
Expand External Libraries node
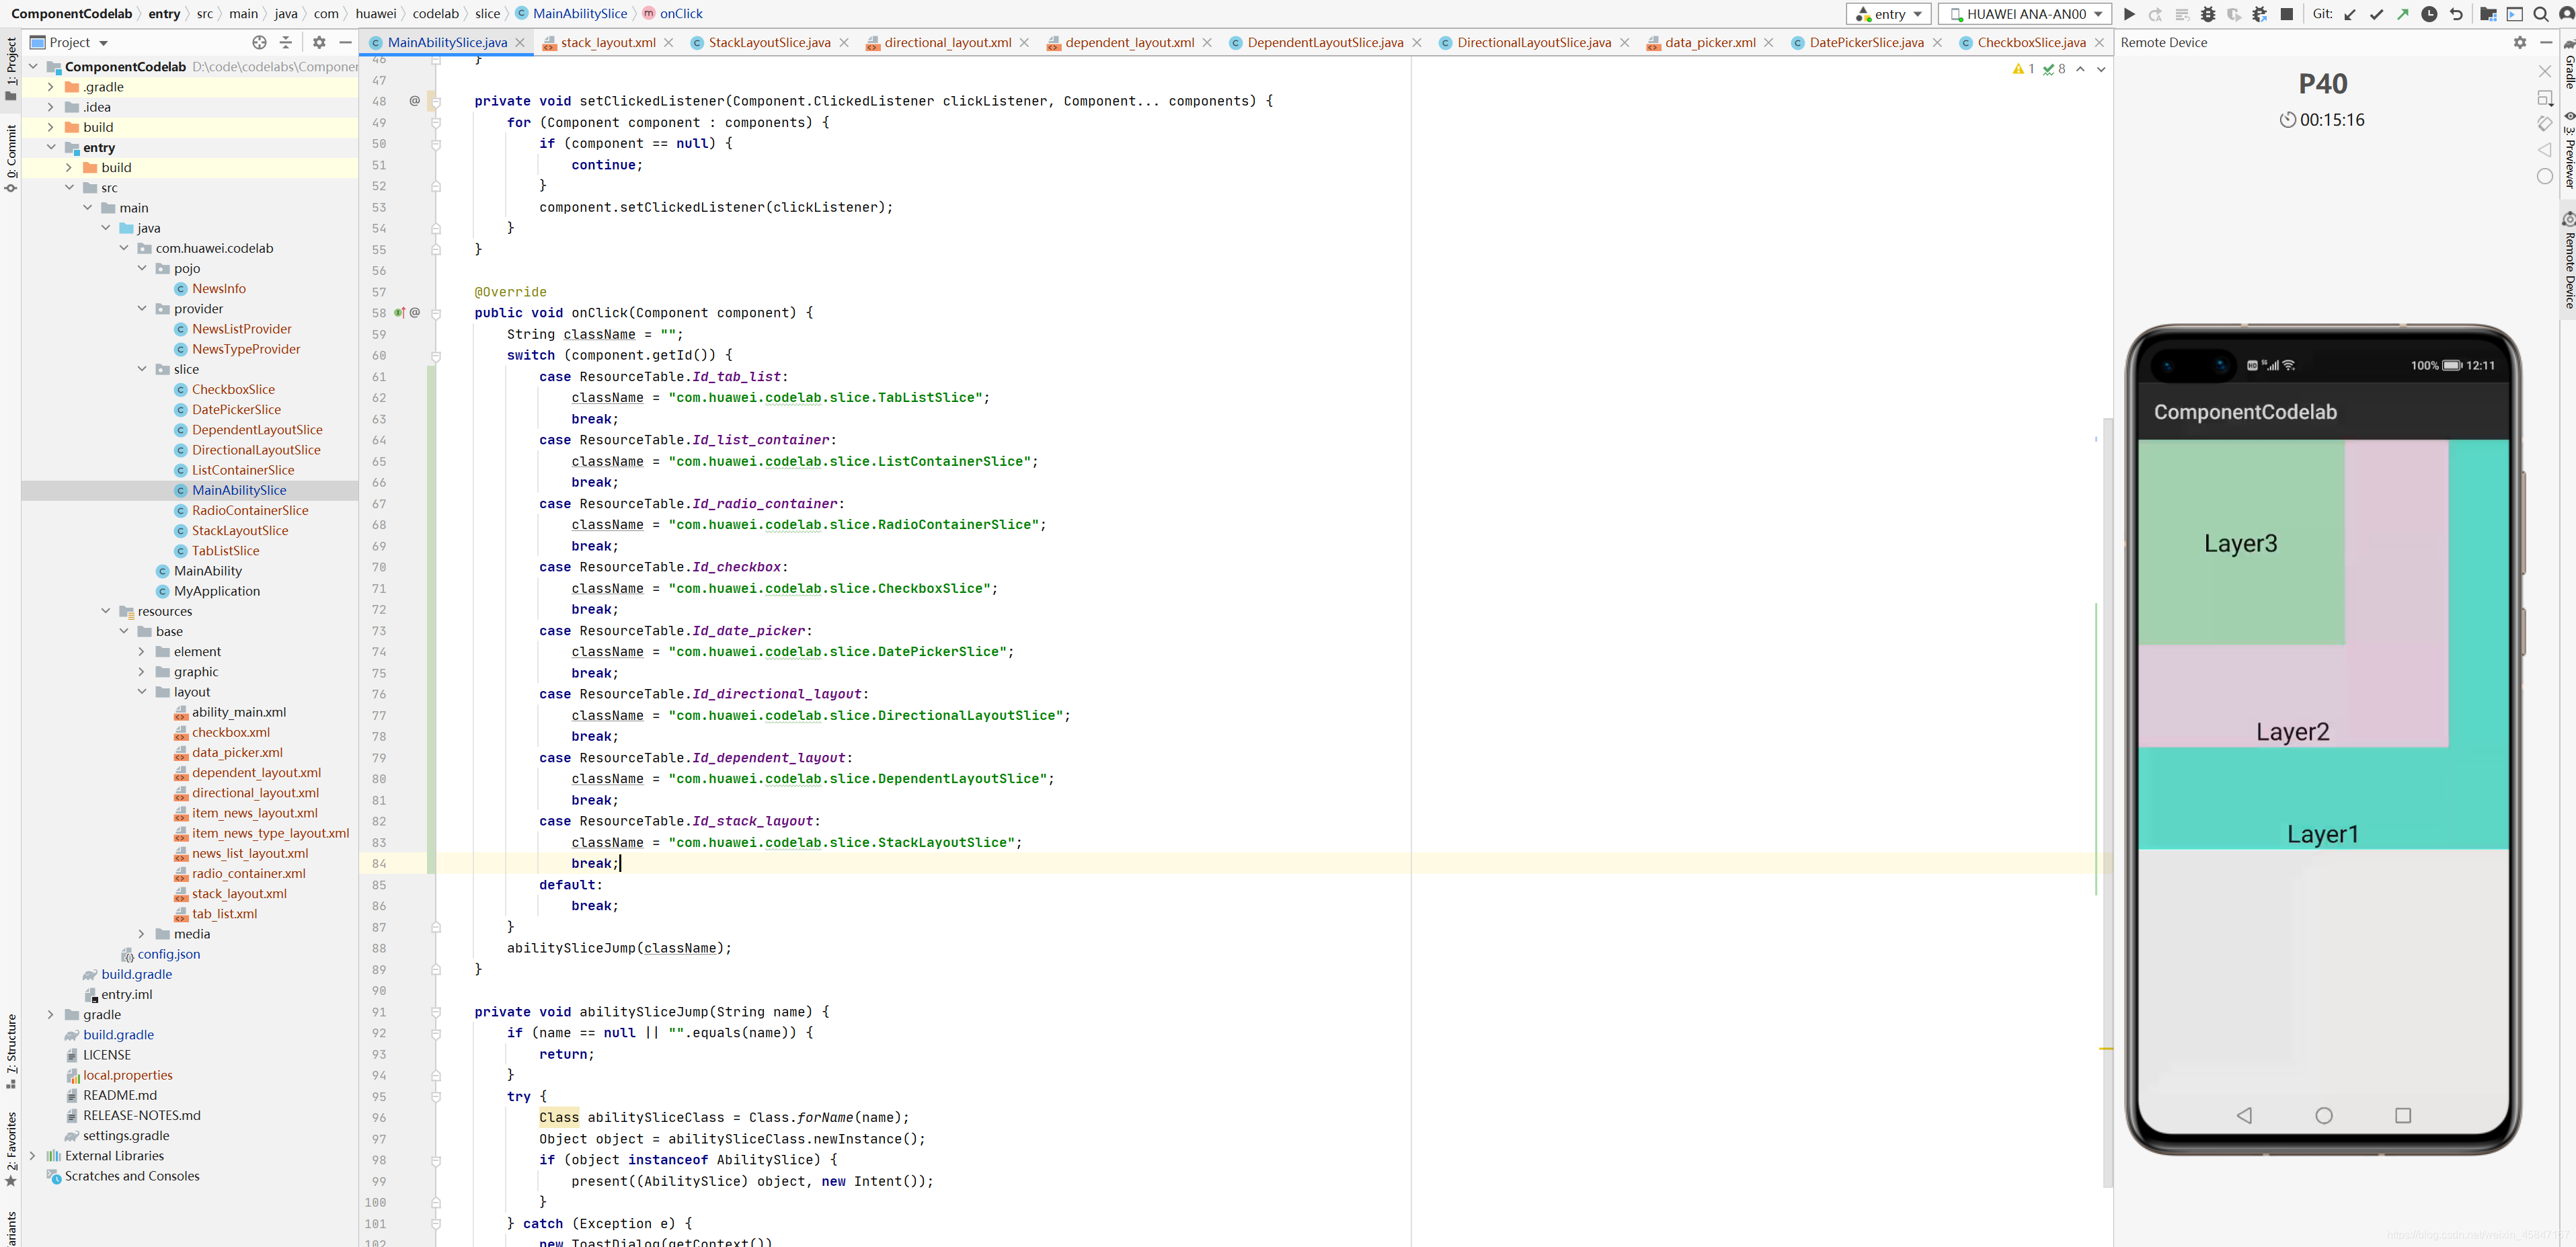click(x=32, y=1156)
